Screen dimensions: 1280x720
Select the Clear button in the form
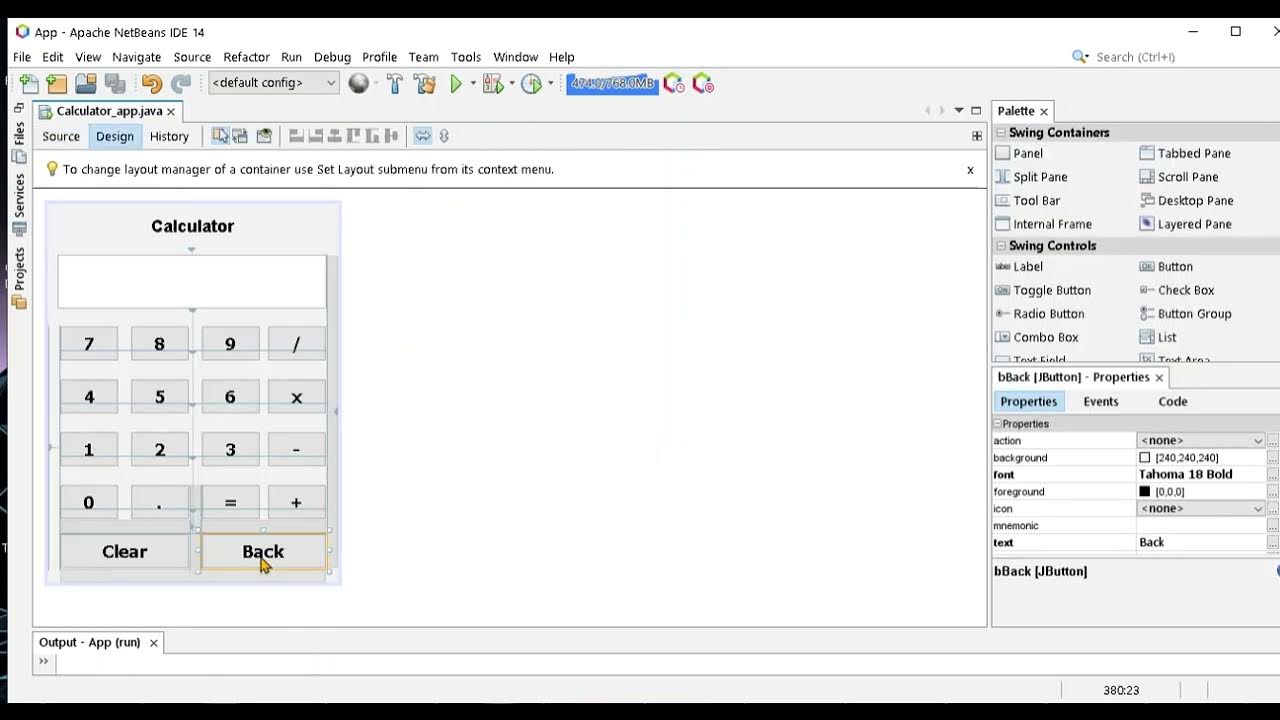pyautogui.click(x=125, y=552)
